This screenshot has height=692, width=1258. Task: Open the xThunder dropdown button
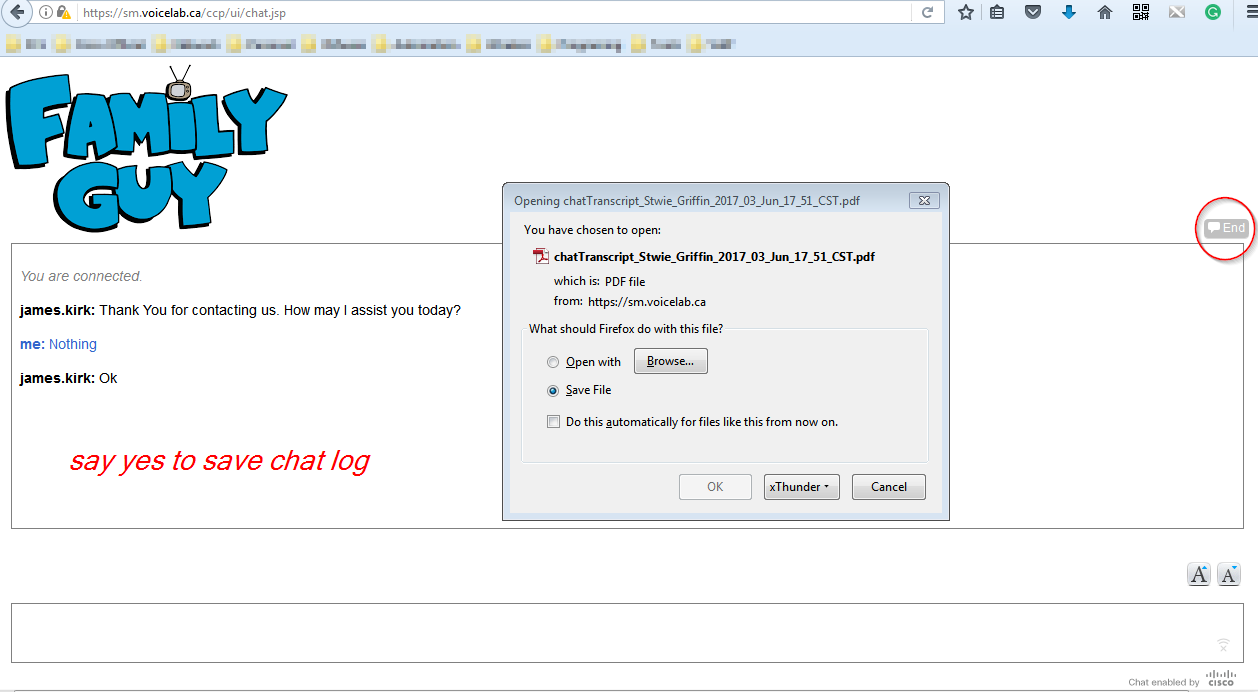tap(802, 487)
